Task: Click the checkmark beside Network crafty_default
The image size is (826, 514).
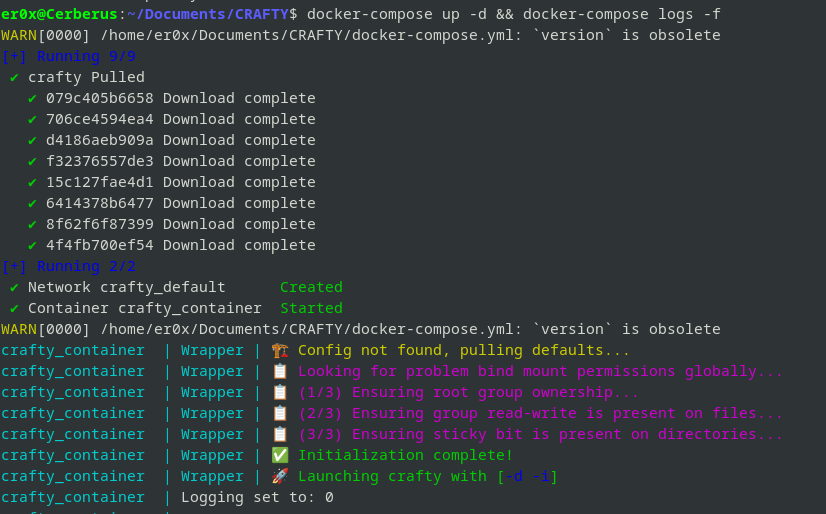Action: point(14,288)
